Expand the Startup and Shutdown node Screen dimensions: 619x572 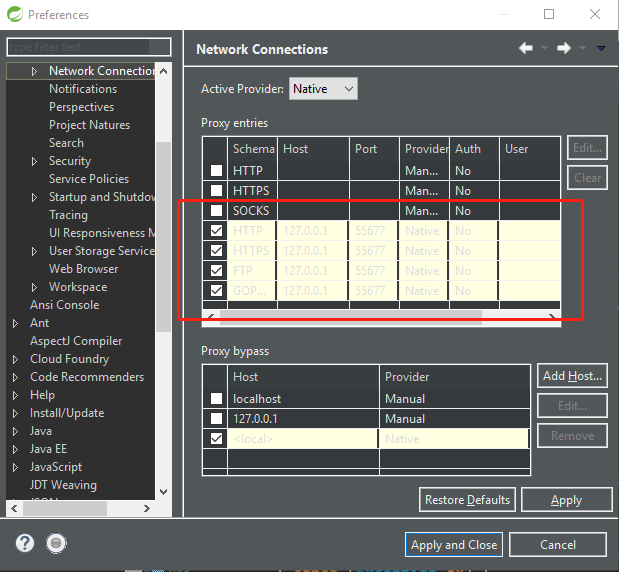(x=34, y=197)
